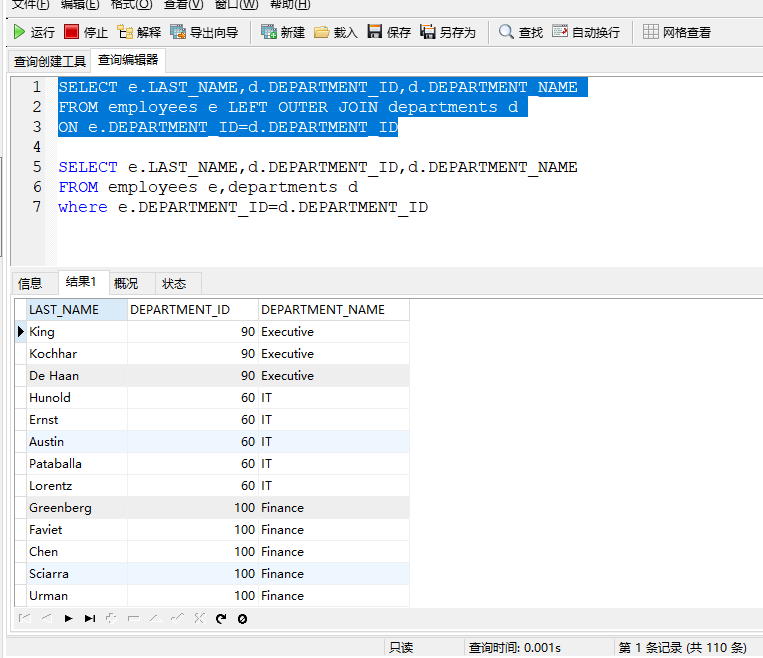763x658 pixels.
Task: Click the Urman name cell
Action: coord(77,596)
